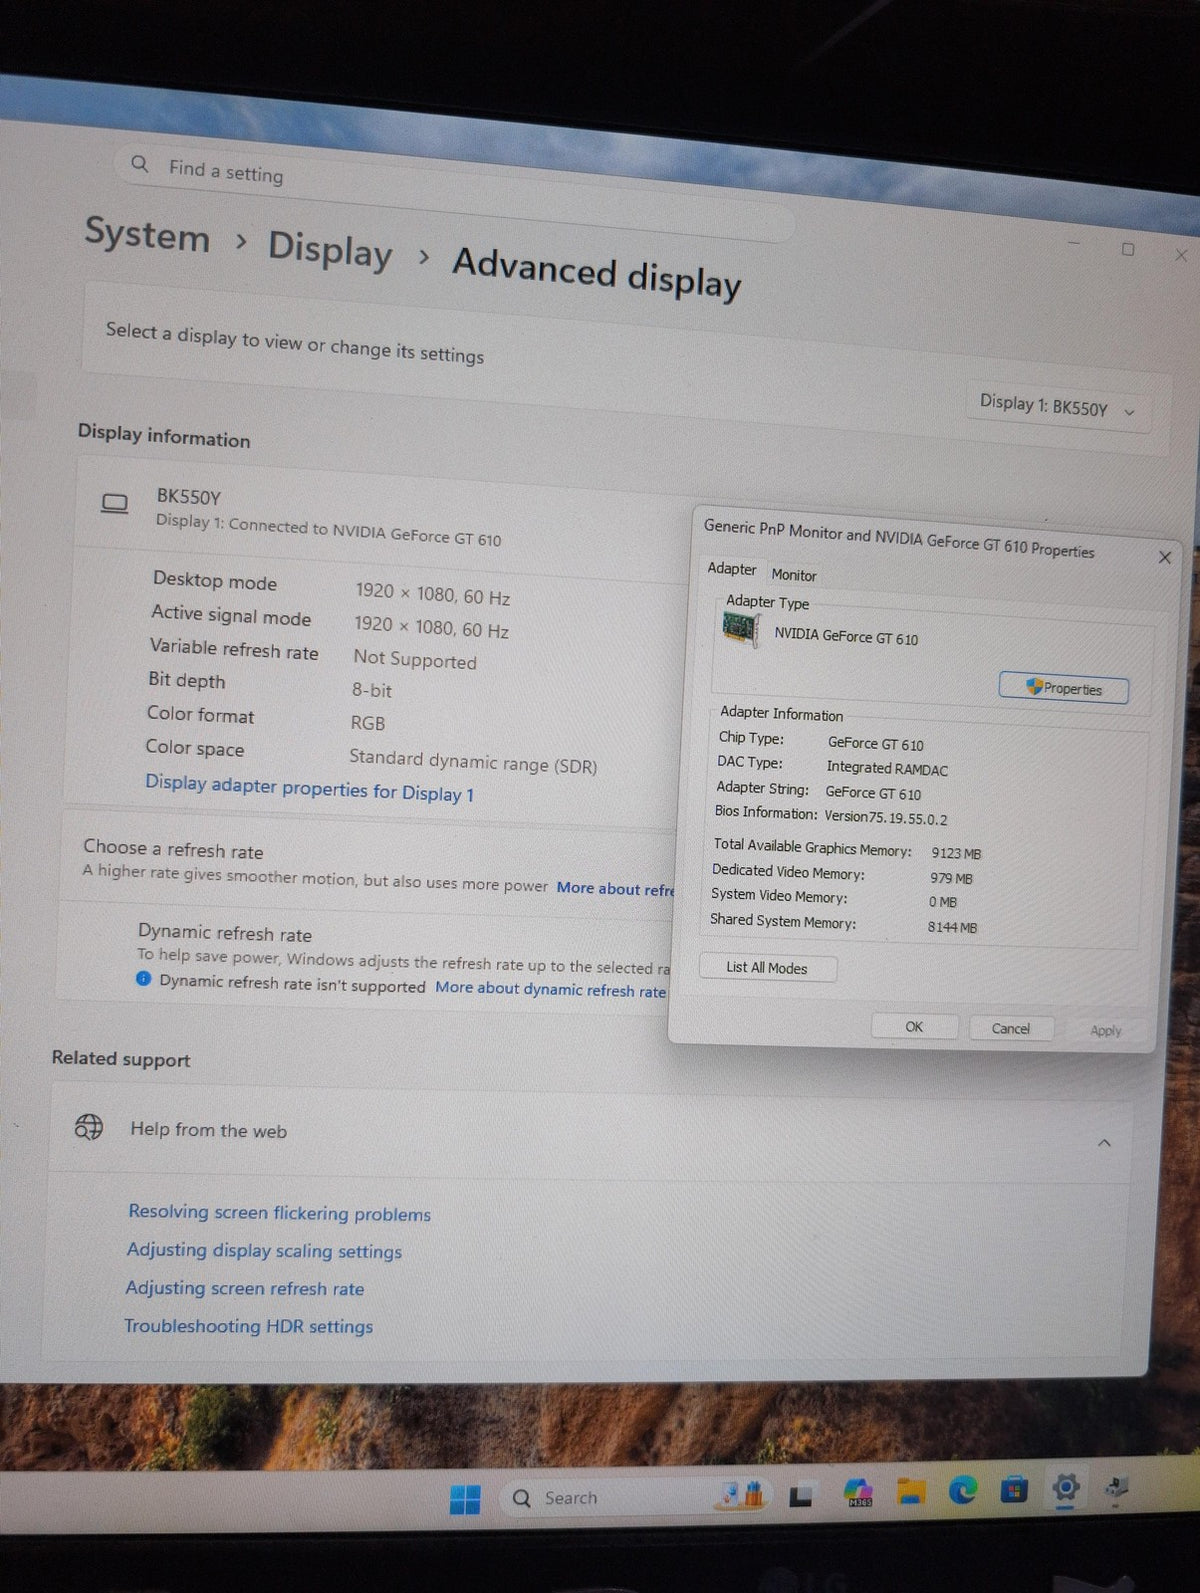The height and width of the screenshot is (1593, 1200).
Task: Open Adjusting screen refresh rate link
Action: [x=245, y=1289]
